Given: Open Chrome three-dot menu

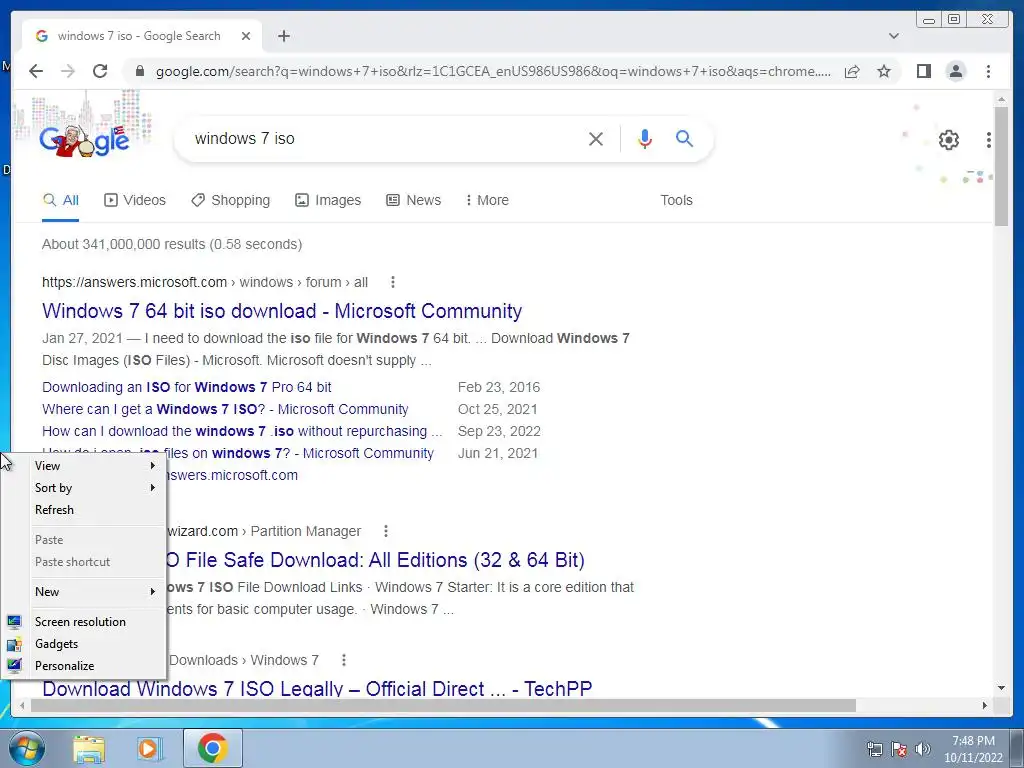Looking at the screenshot, I should tap(988, 71).
